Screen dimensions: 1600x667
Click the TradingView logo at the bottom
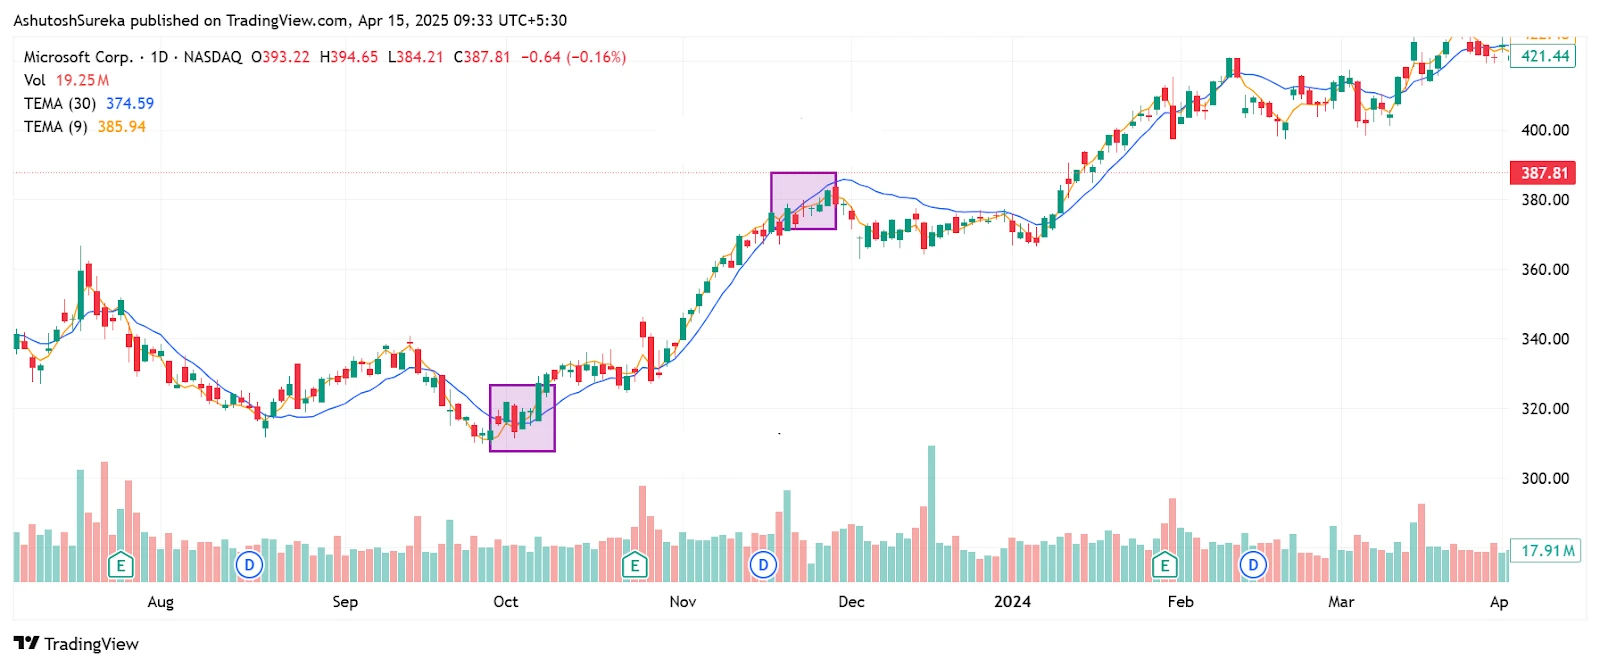[76, 643]
